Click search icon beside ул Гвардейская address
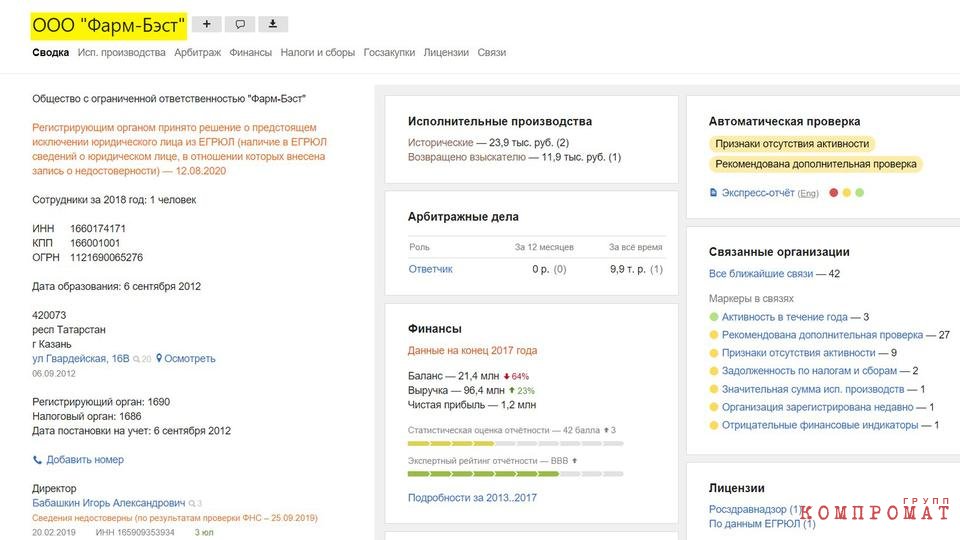Screen dimensions: 960x540 pos(137,359)
